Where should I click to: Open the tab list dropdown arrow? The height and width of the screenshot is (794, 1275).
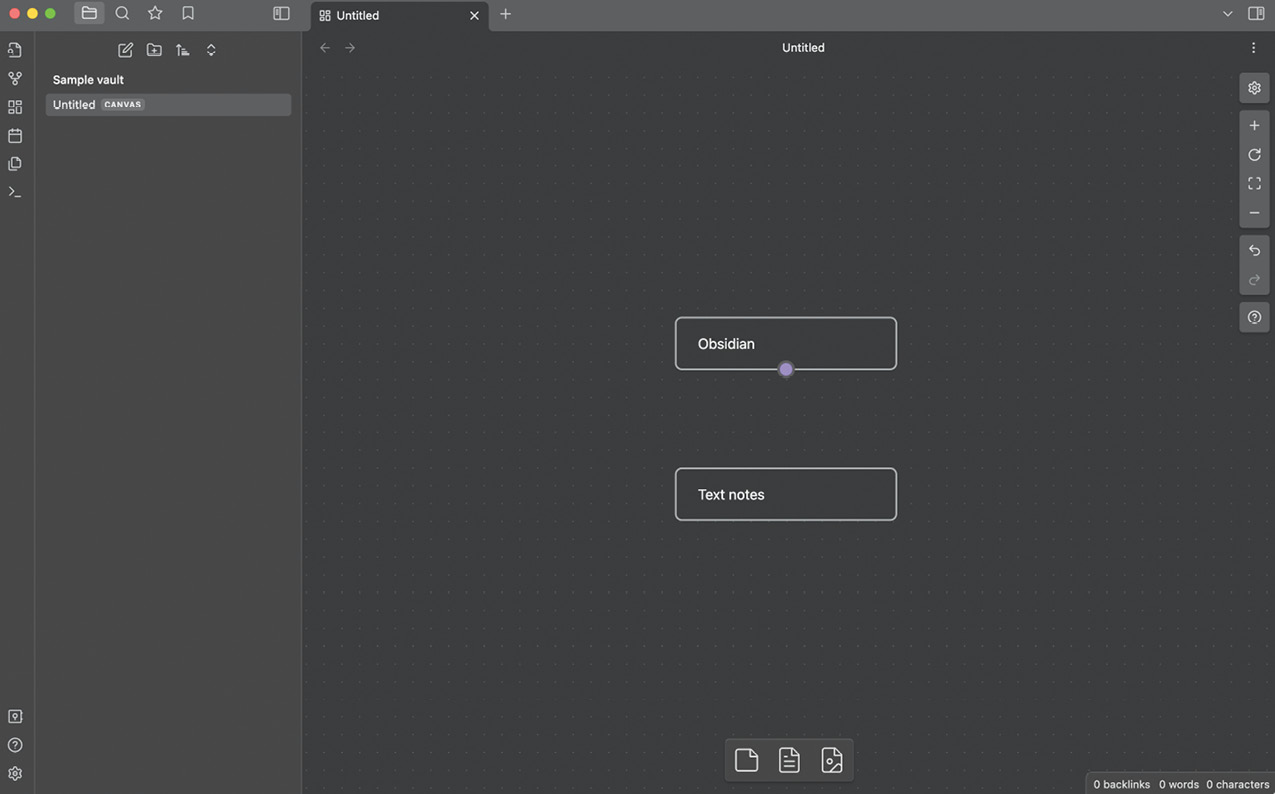pos(1227,14)
